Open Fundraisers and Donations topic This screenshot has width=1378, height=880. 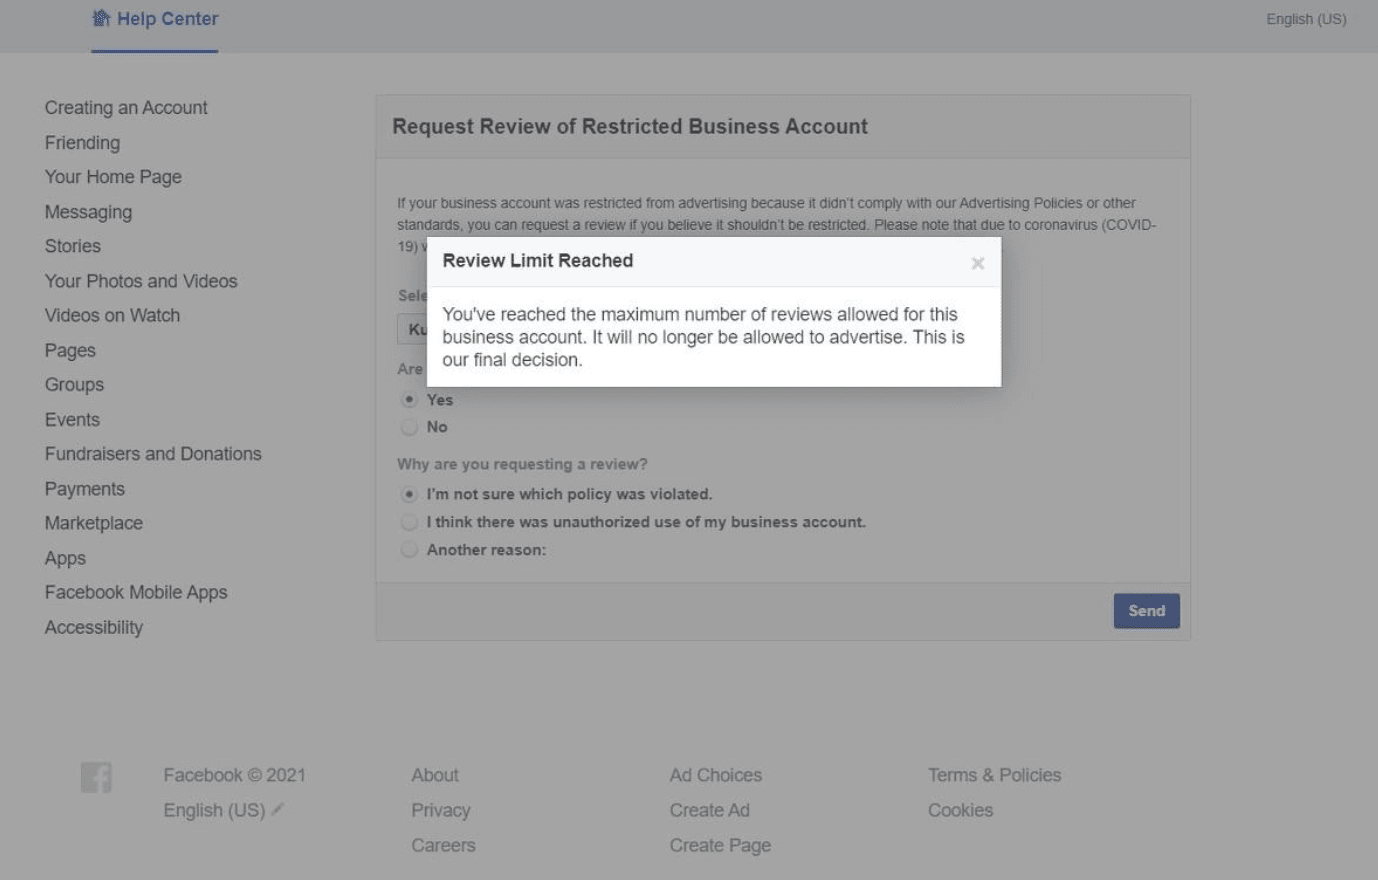pos(153,454)
